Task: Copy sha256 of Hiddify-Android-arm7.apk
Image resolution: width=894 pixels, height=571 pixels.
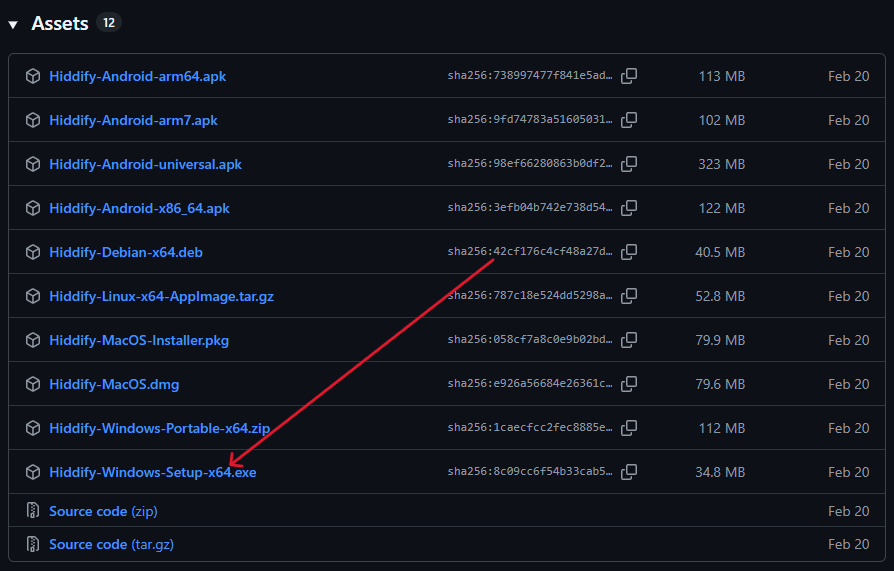Action: pyautogui.click(x=629, y=120)
